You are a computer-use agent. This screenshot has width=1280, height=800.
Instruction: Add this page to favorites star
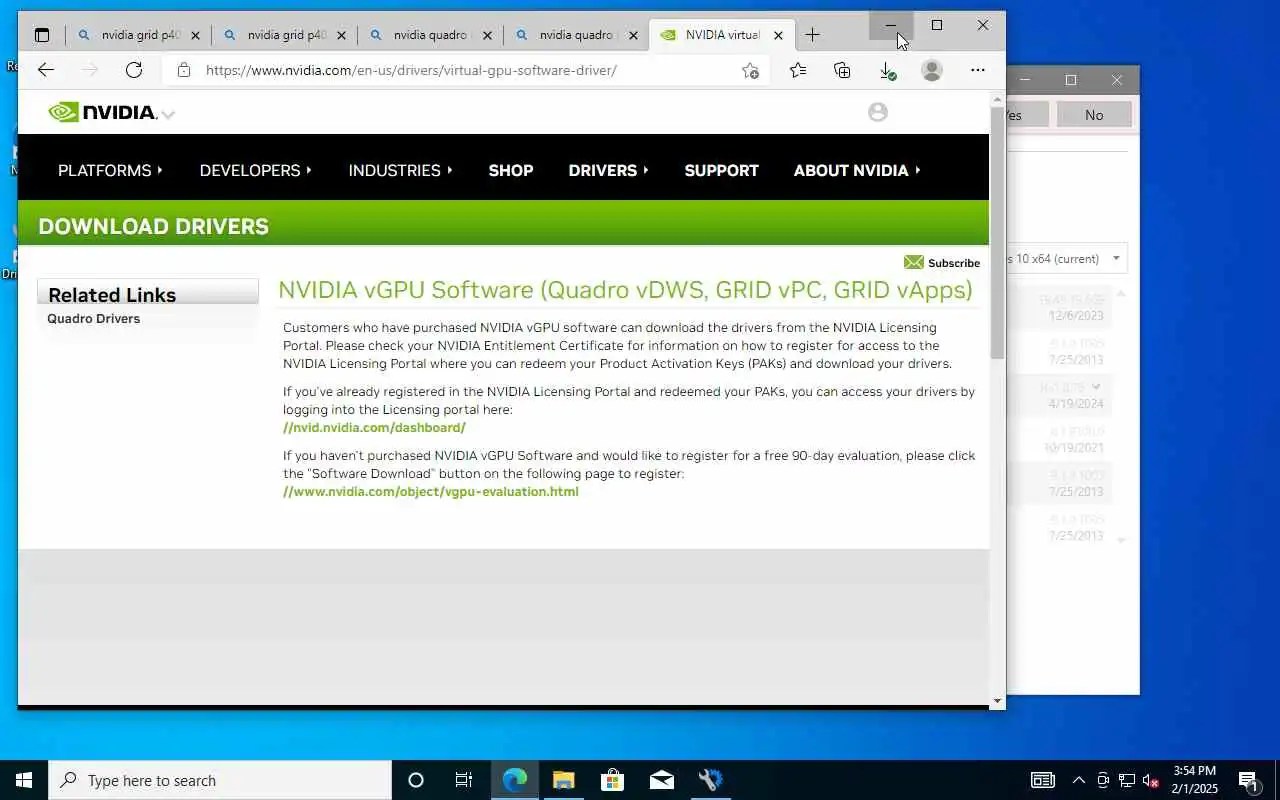tap(750, 70)
